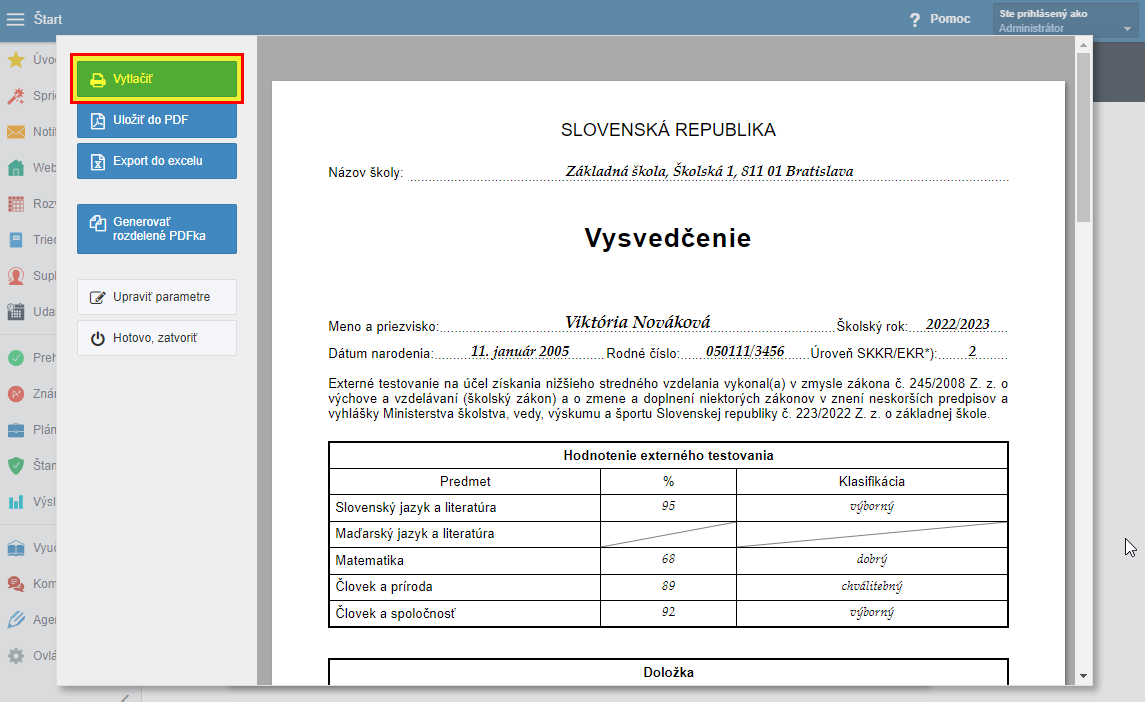
Task: Open the hamburger menu next to Štart
Action: coord(15,19)
